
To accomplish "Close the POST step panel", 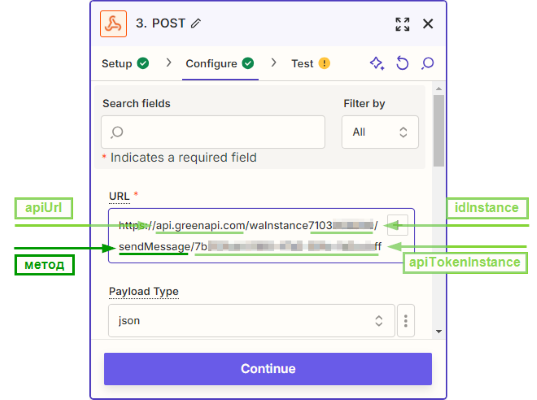I will [x=428, y=24].
